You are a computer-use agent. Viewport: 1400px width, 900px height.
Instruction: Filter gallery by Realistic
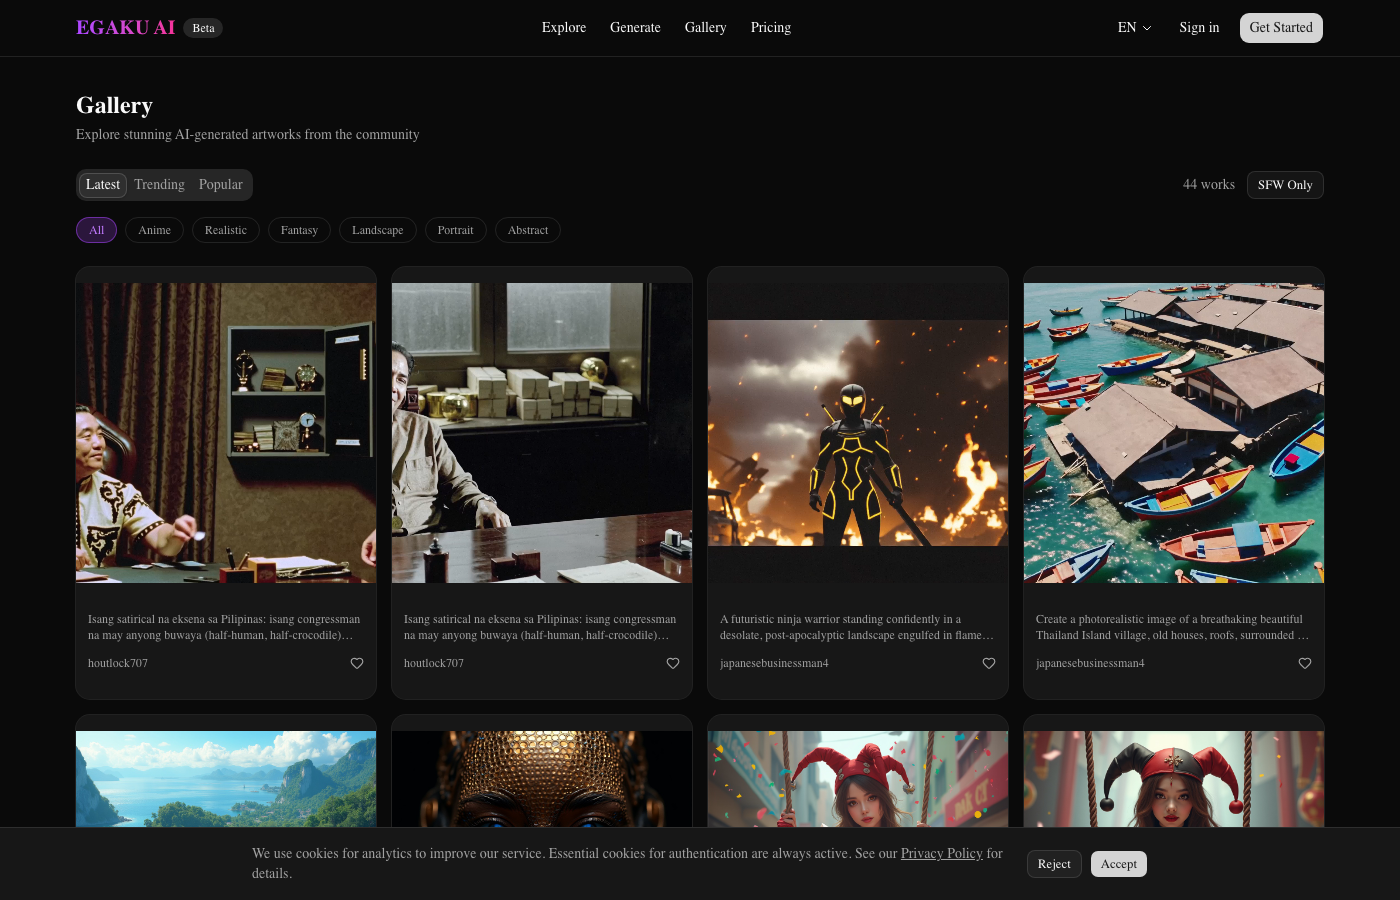click(226, 230)
